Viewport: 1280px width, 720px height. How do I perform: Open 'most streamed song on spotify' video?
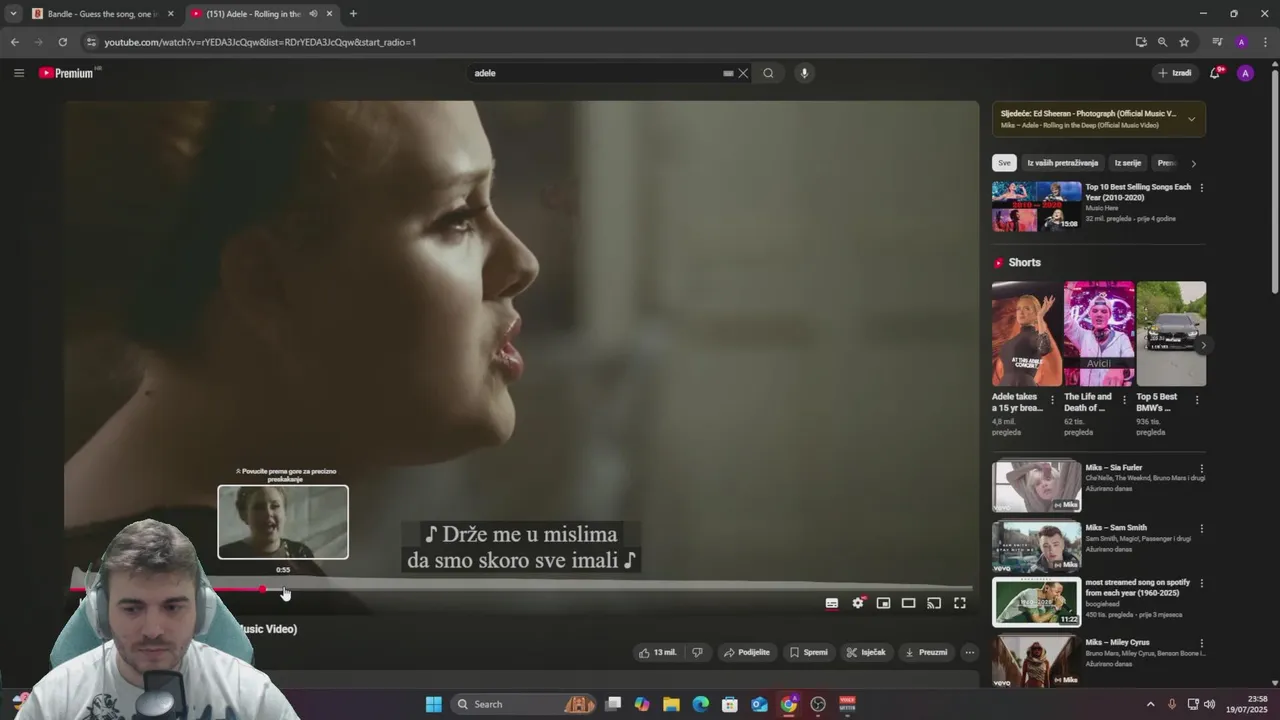(1036, 602)
